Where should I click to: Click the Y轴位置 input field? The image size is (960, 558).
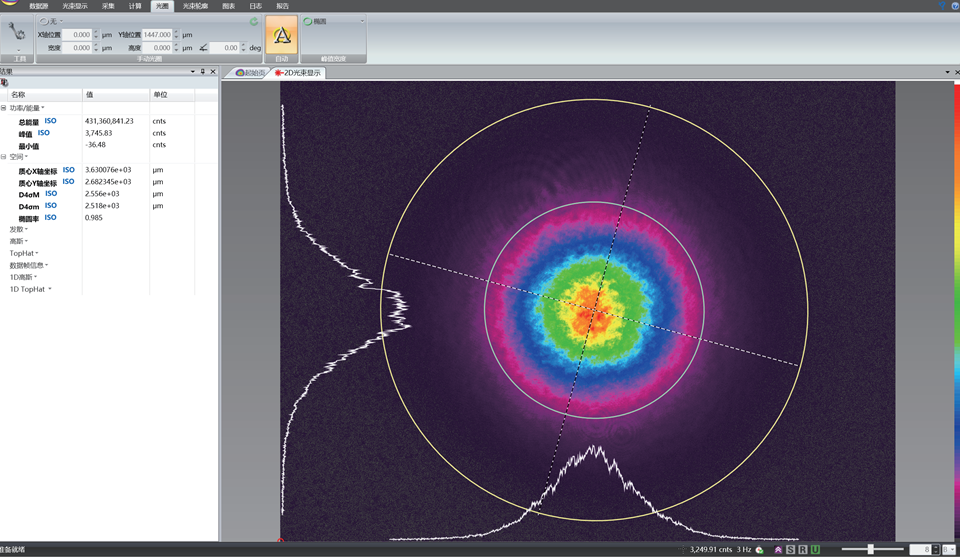(157, 35)
